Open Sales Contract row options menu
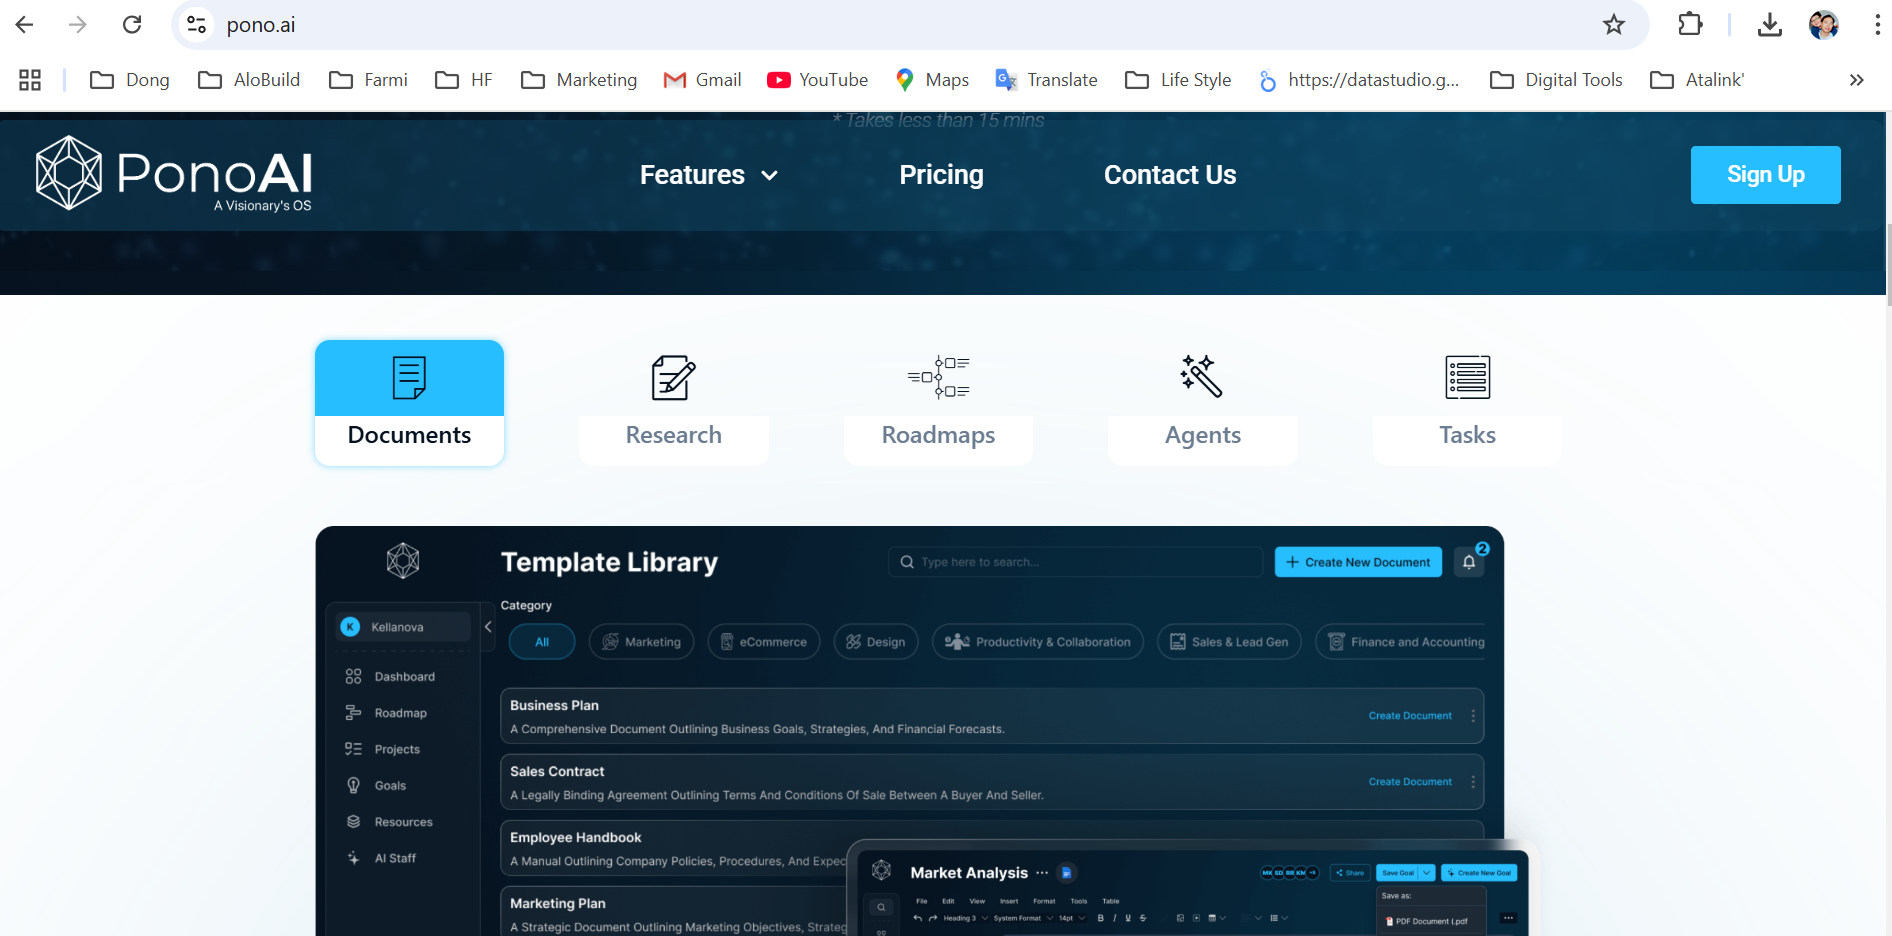1892x936 pixels. point(1473,782)
